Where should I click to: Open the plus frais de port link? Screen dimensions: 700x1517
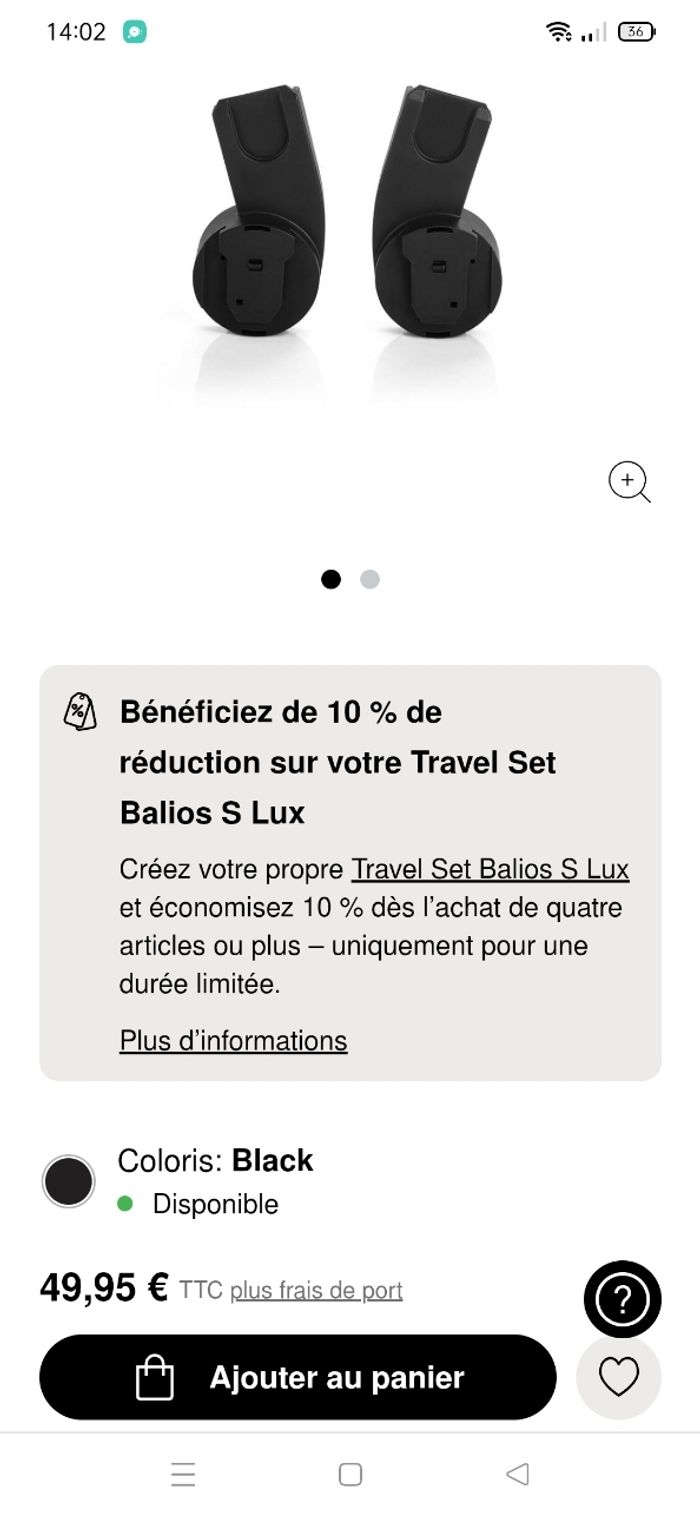coord(316,1291)
